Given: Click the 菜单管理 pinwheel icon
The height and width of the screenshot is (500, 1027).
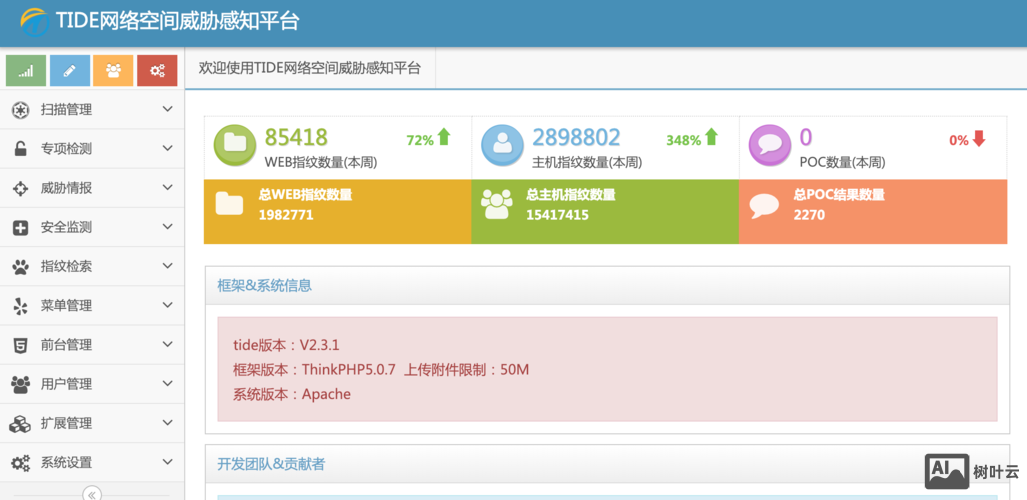Looking at the screenshot, I should [21, 305].
